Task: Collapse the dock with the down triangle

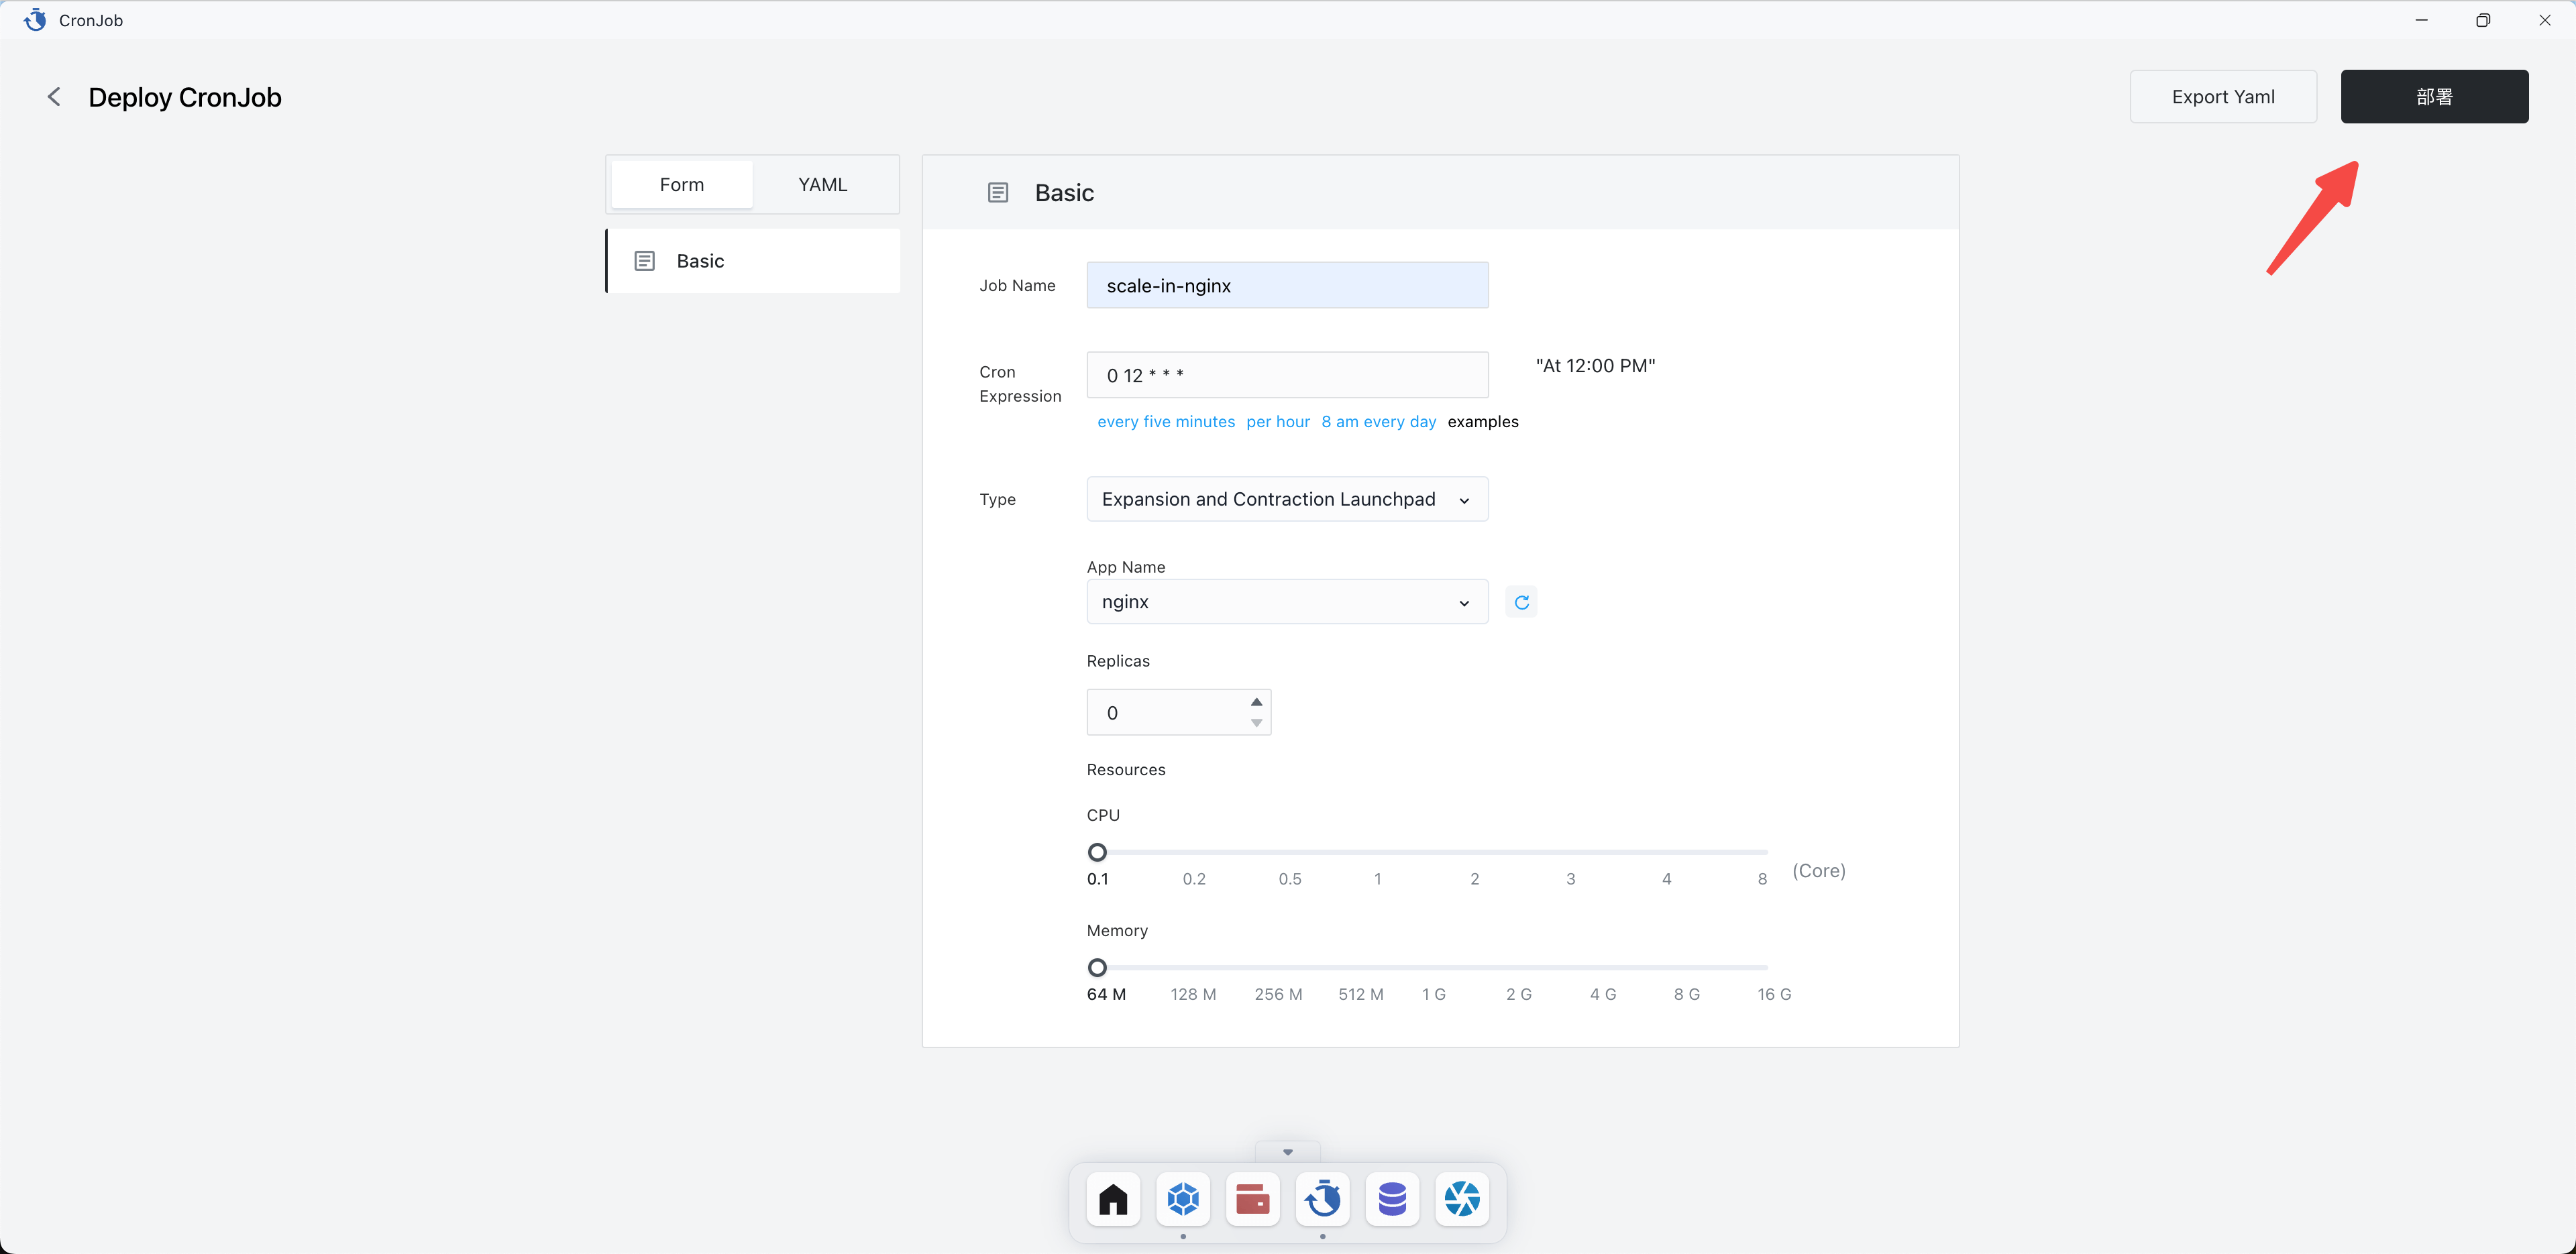Action: 1287,1152
